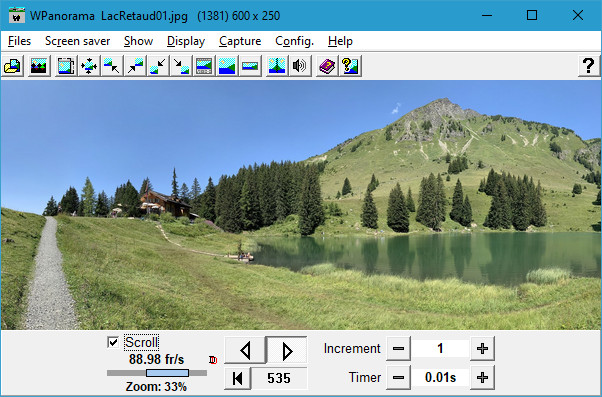This screenshot has height=397, width=602.
Task: Open the Config. menu
Action: click(x=294, y=41)
